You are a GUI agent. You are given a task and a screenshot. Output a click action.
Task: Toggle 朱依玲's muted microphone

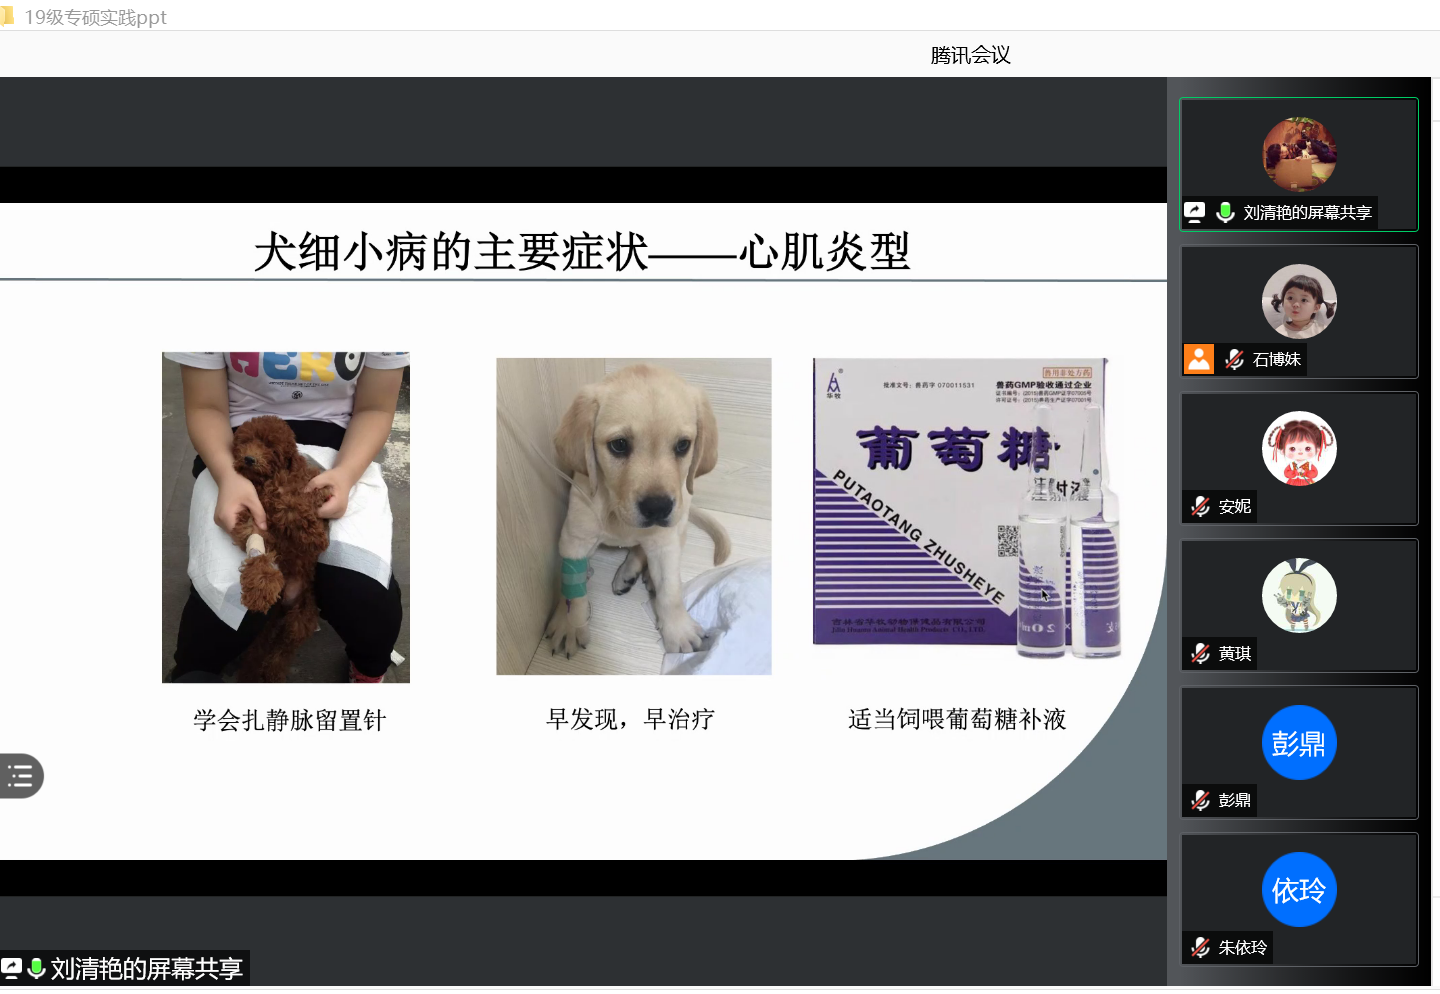pyautogui.click(x=1201, y=947)
